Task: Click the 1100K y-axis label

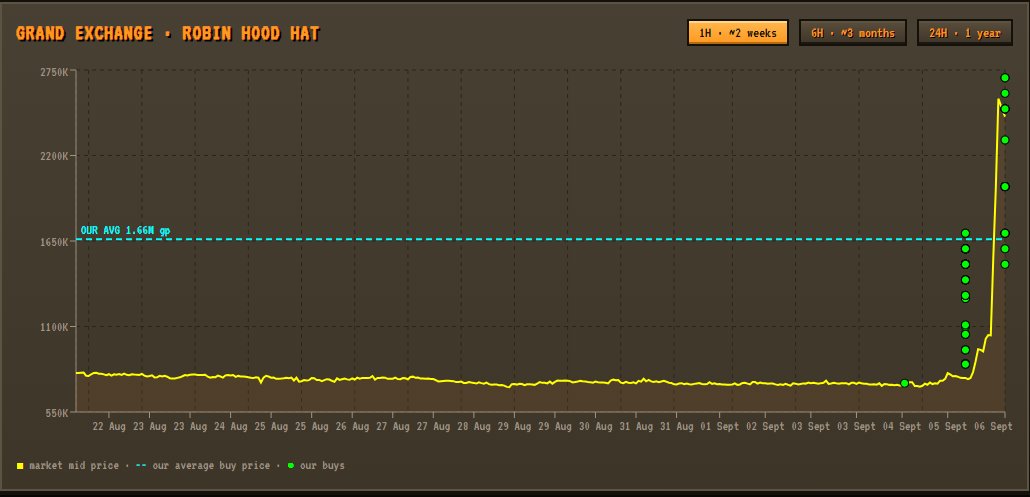Action: pos(55,327)
